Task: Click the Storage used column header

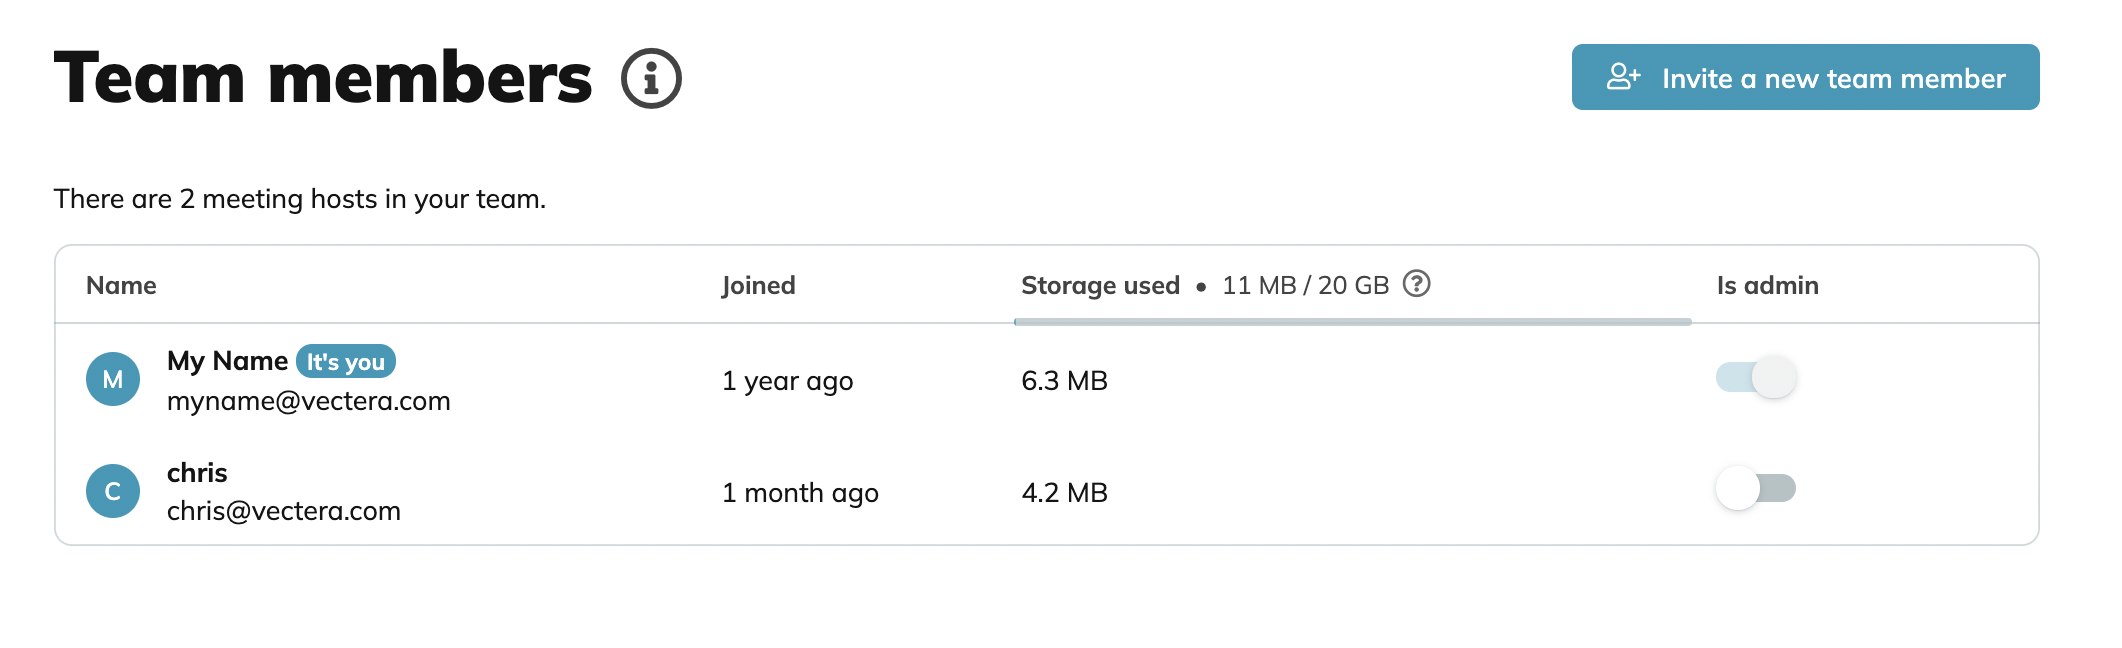Action: pyautogui.click(x=1100, y=286)
